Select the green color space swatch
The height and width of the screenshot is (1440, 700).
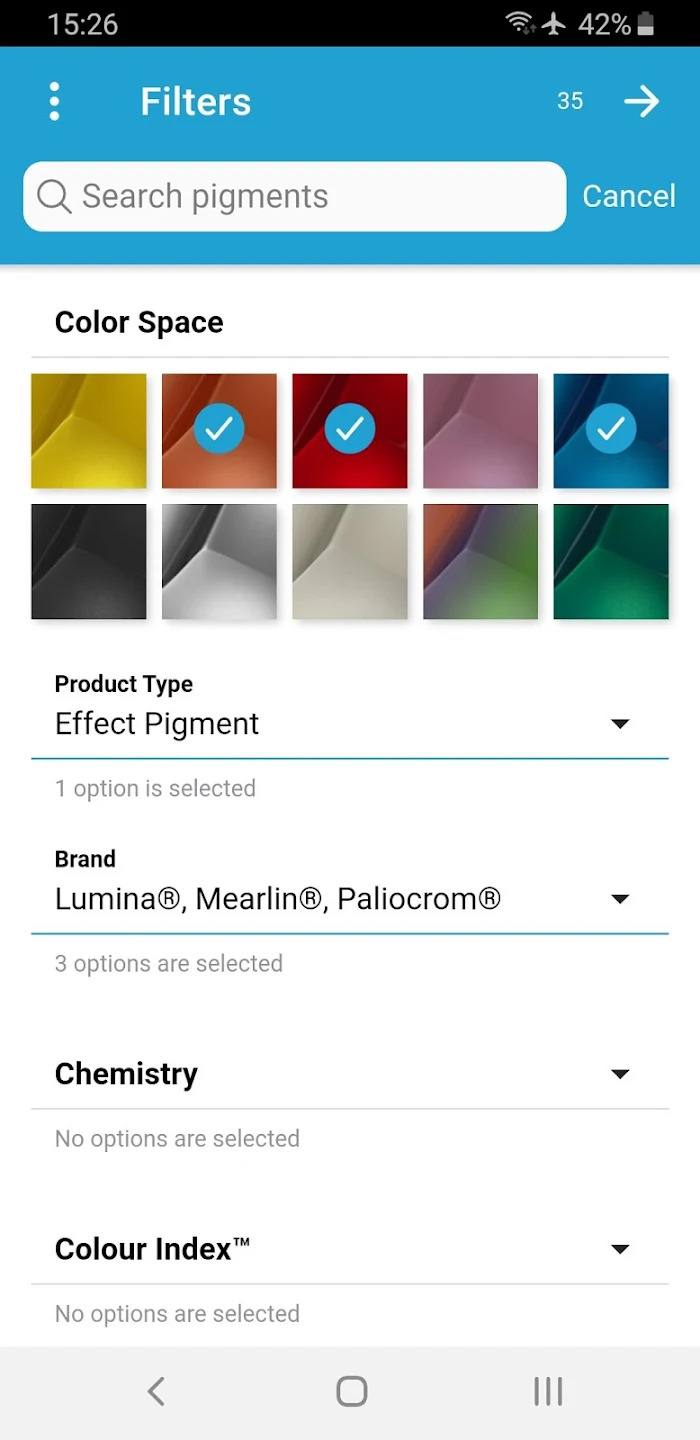pyautogui.click(x=611, y=562)
